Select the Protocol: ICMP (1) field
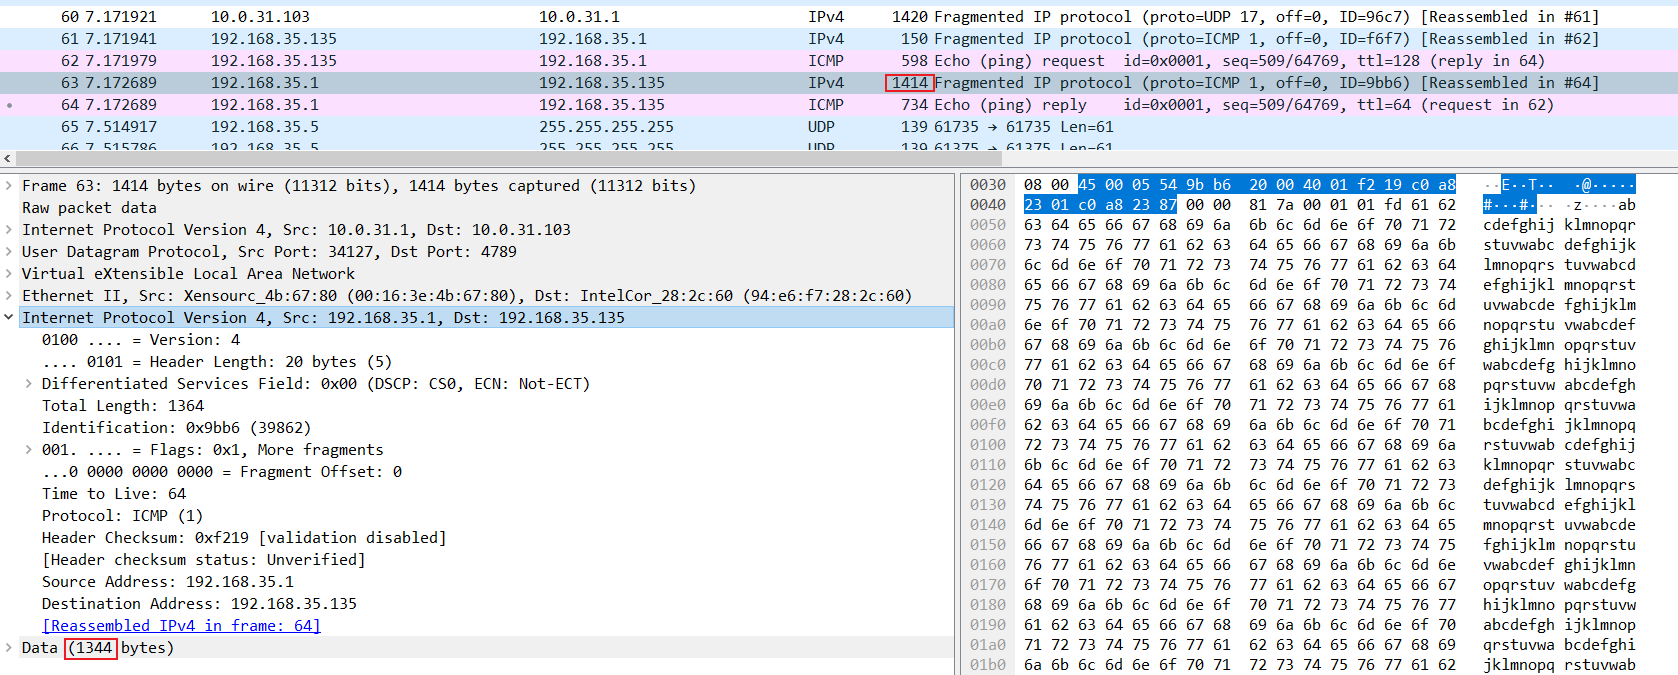 [122, 516]
